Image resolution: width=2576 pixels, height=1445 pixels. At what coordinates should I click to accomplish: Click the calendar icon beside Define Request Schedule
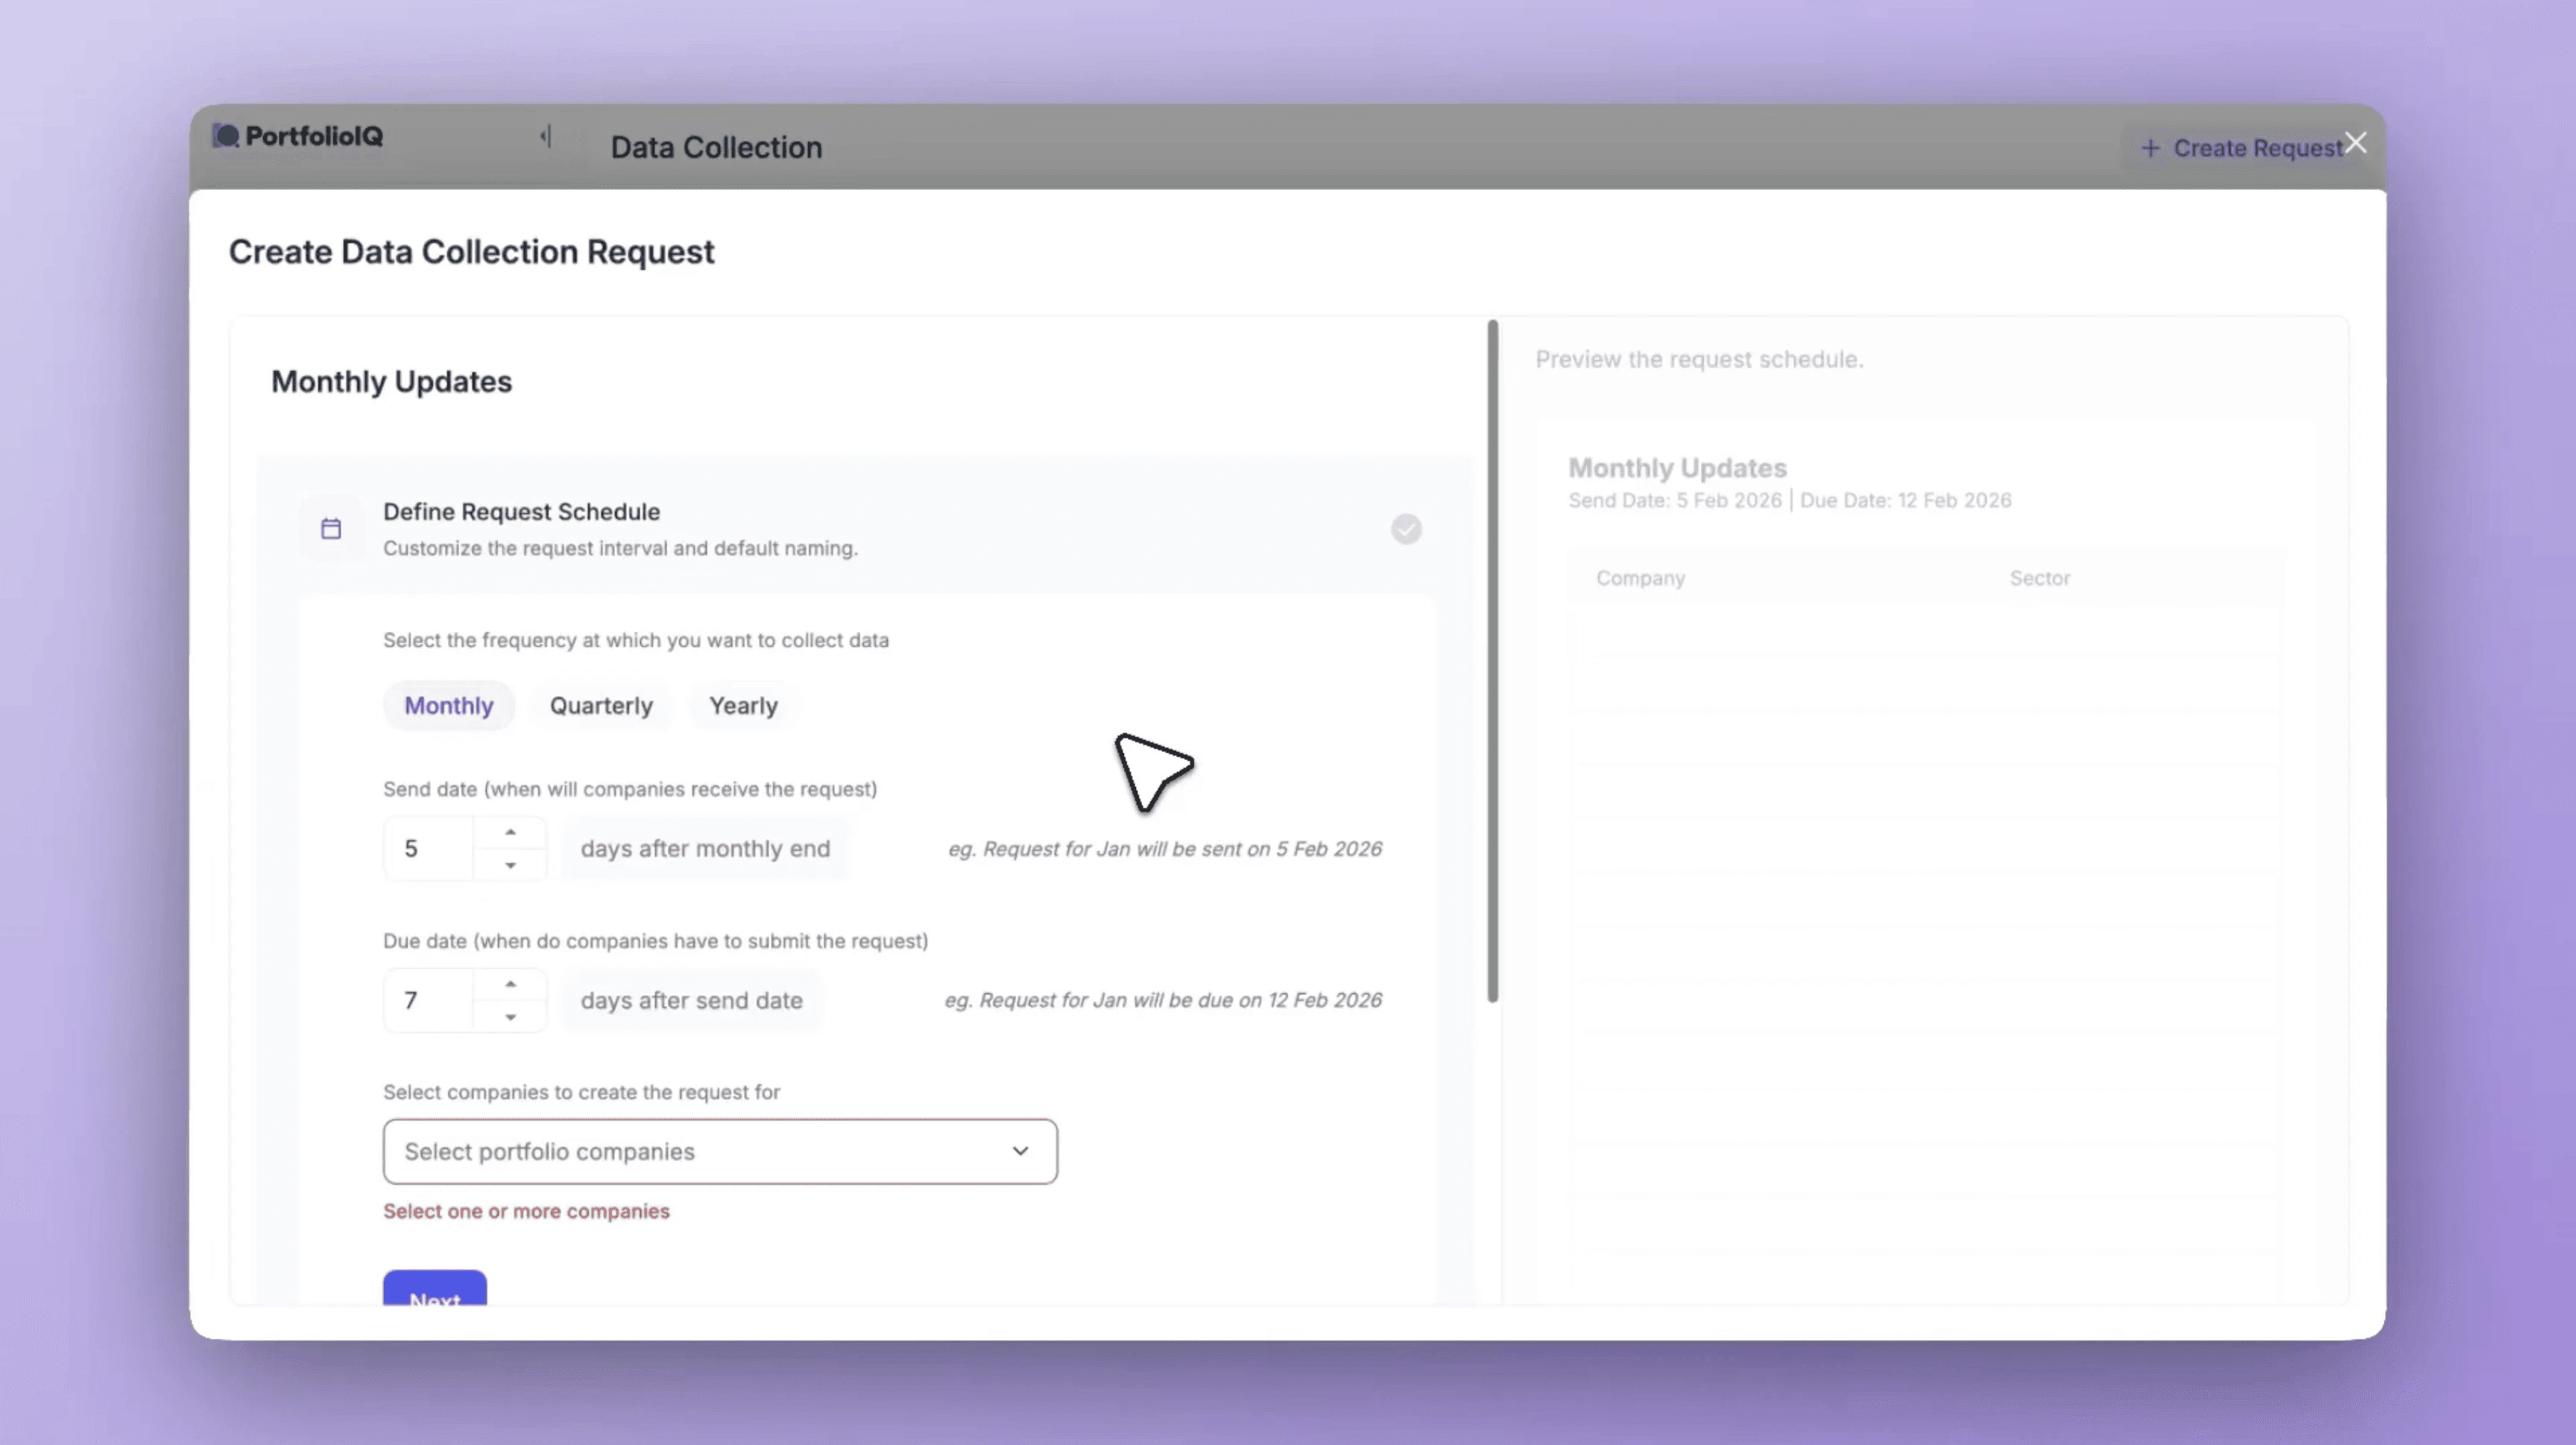(x=331, y=529)
